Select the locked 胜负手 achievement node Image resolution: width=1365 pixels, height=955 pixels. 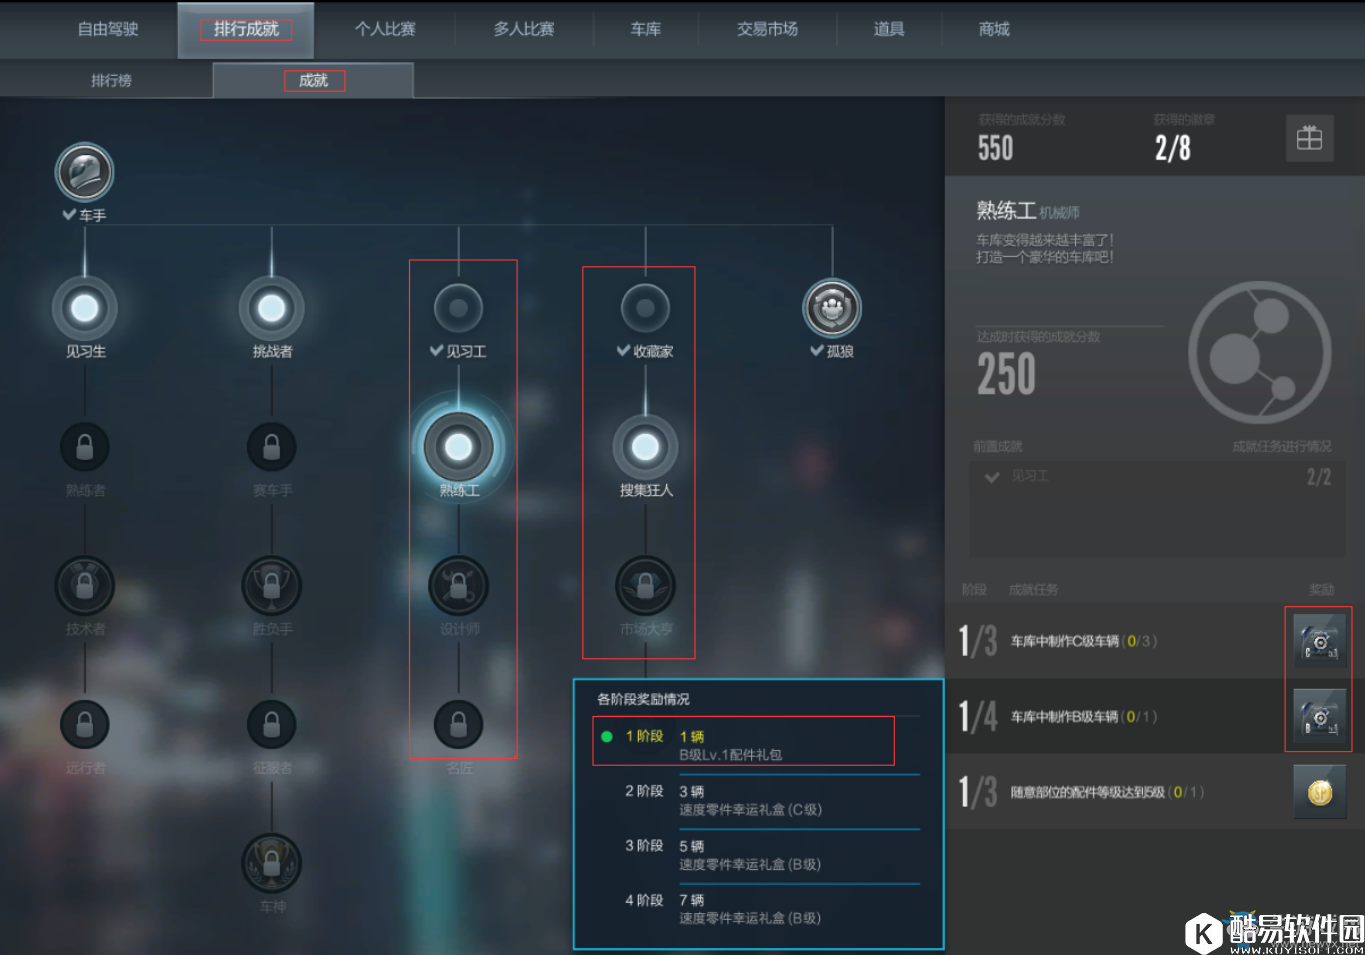pos(271,586)
